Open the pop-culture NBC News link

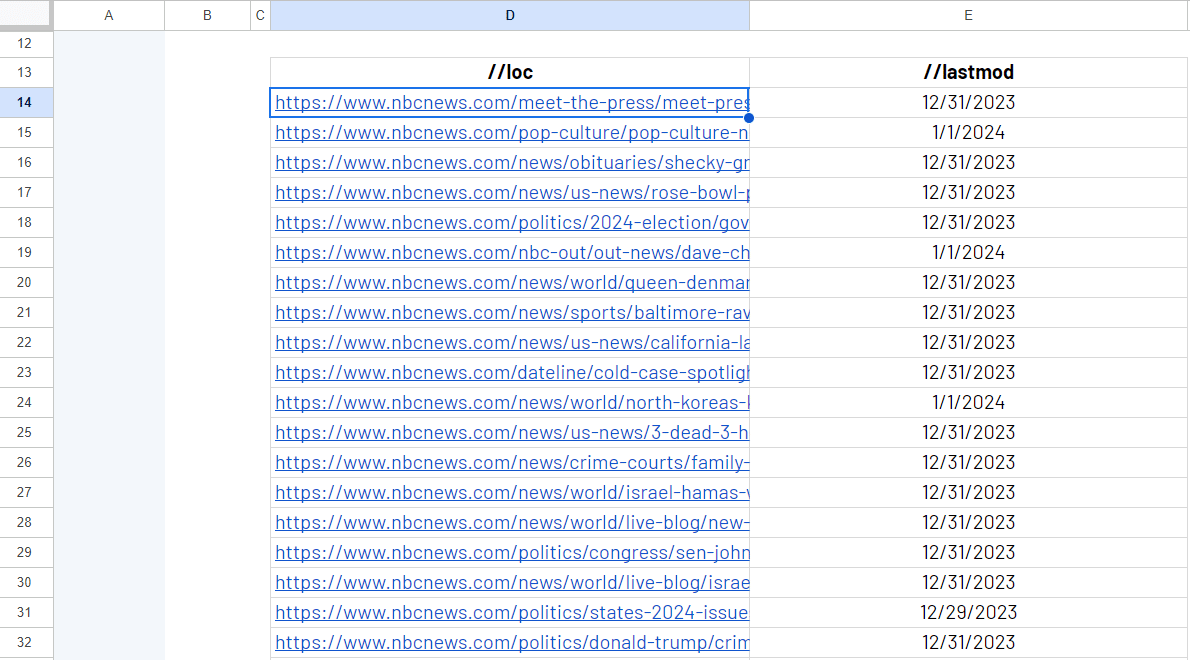(x=511, y=133)
